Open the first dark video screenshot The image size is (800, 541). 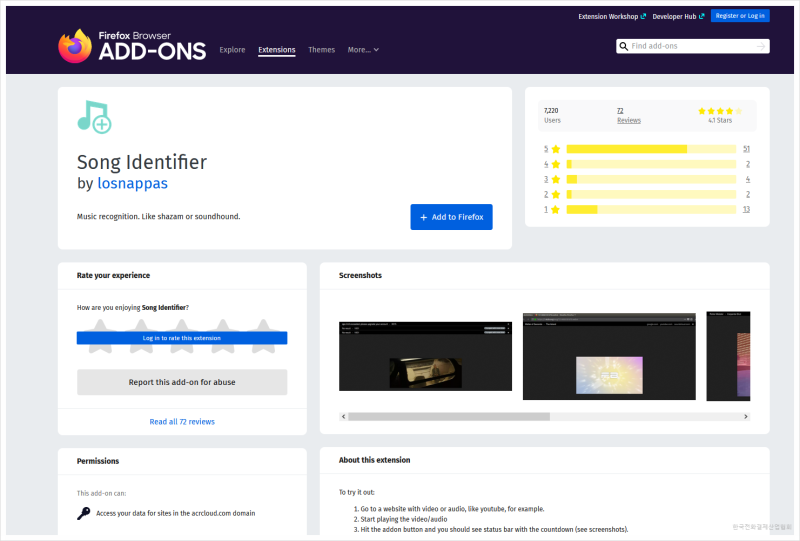[426, 356]
